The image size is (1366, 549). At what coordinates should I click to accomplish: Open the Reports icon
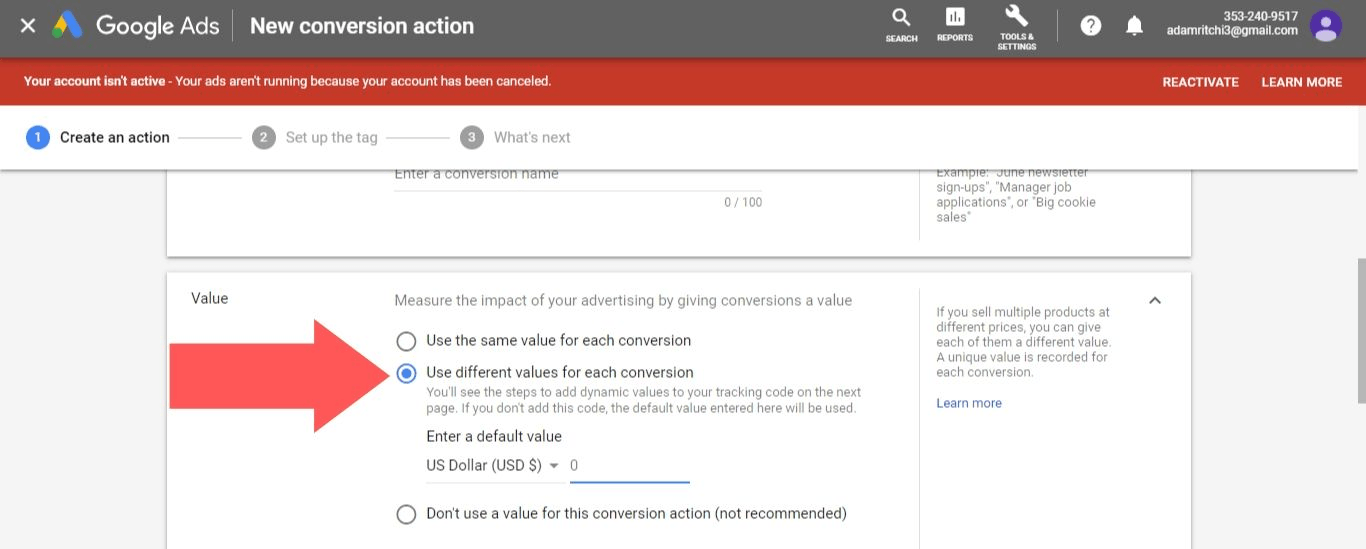pos(955,24)
